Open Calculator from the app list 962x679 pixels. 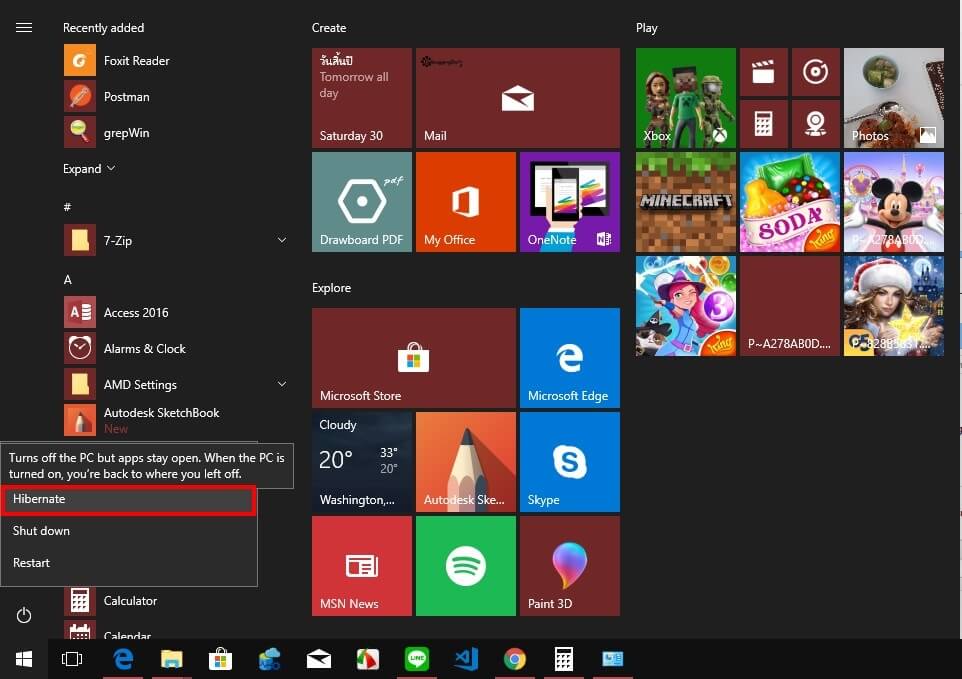[x=175, y=600]
